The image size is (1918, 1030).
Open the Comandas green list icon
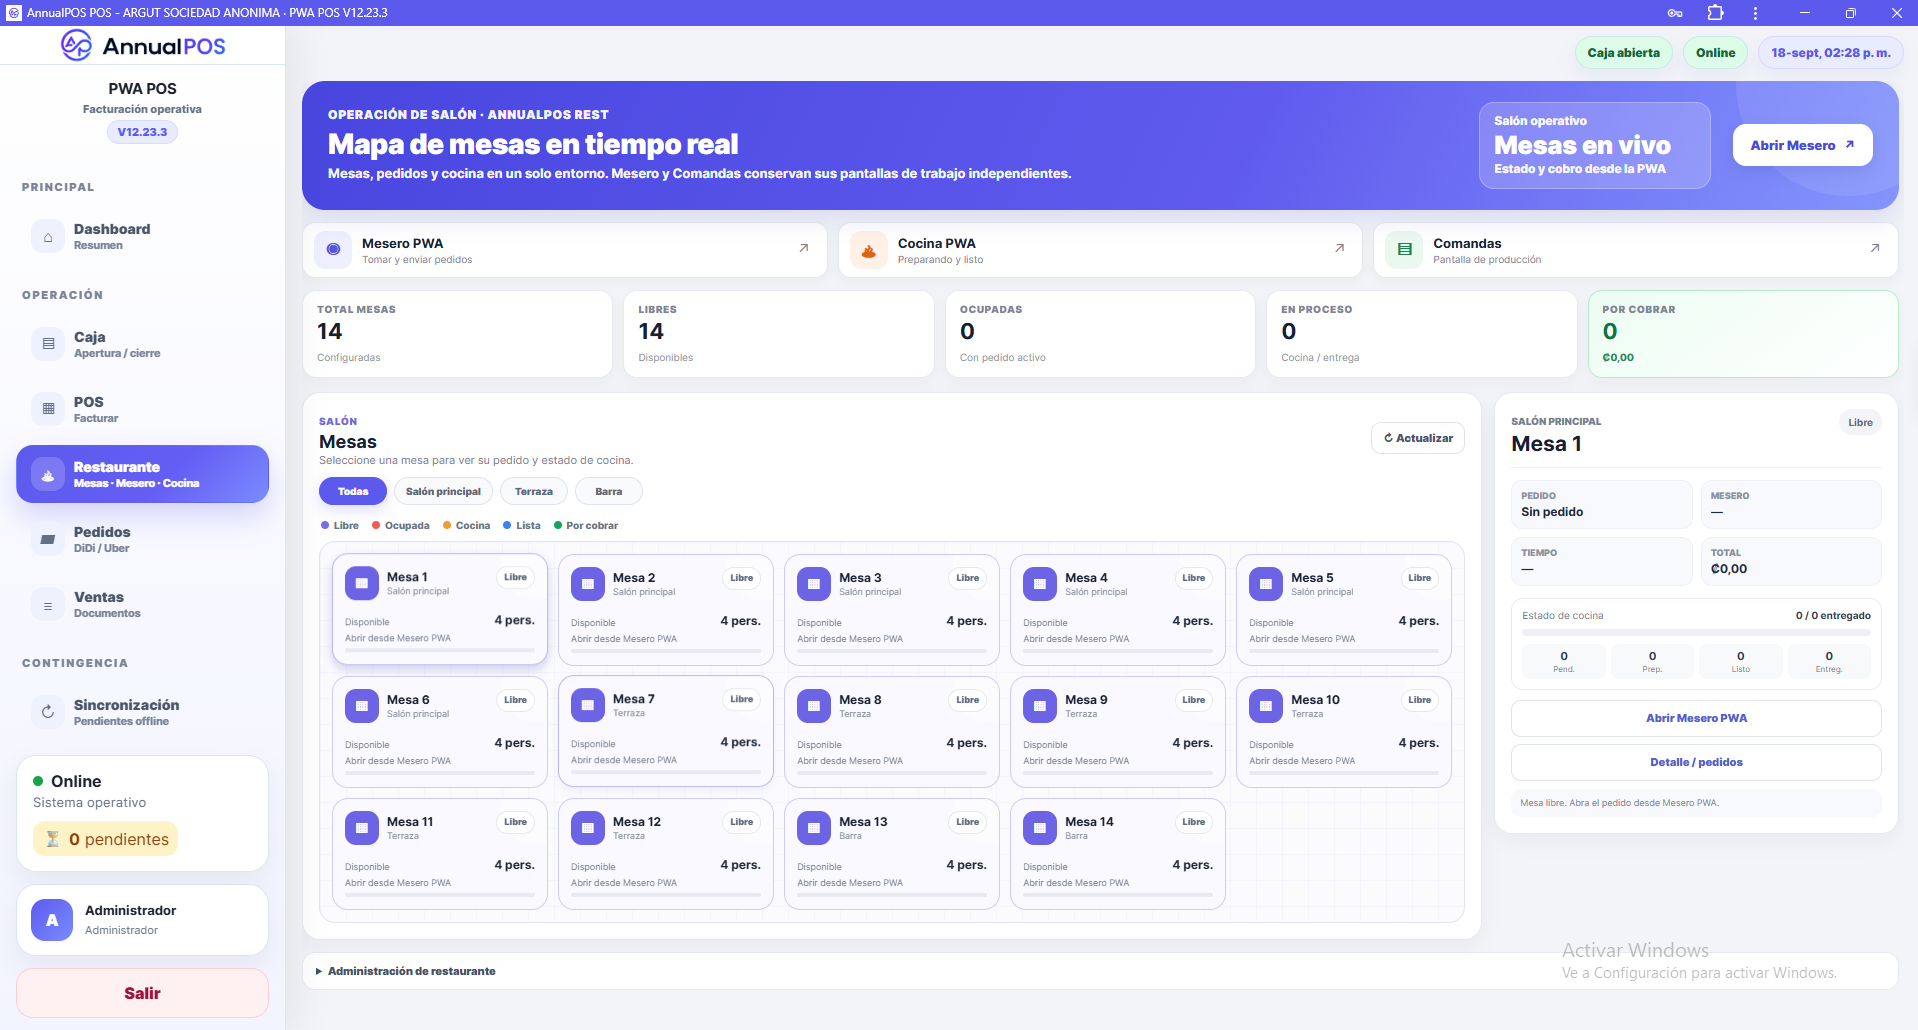(1404, 250)
